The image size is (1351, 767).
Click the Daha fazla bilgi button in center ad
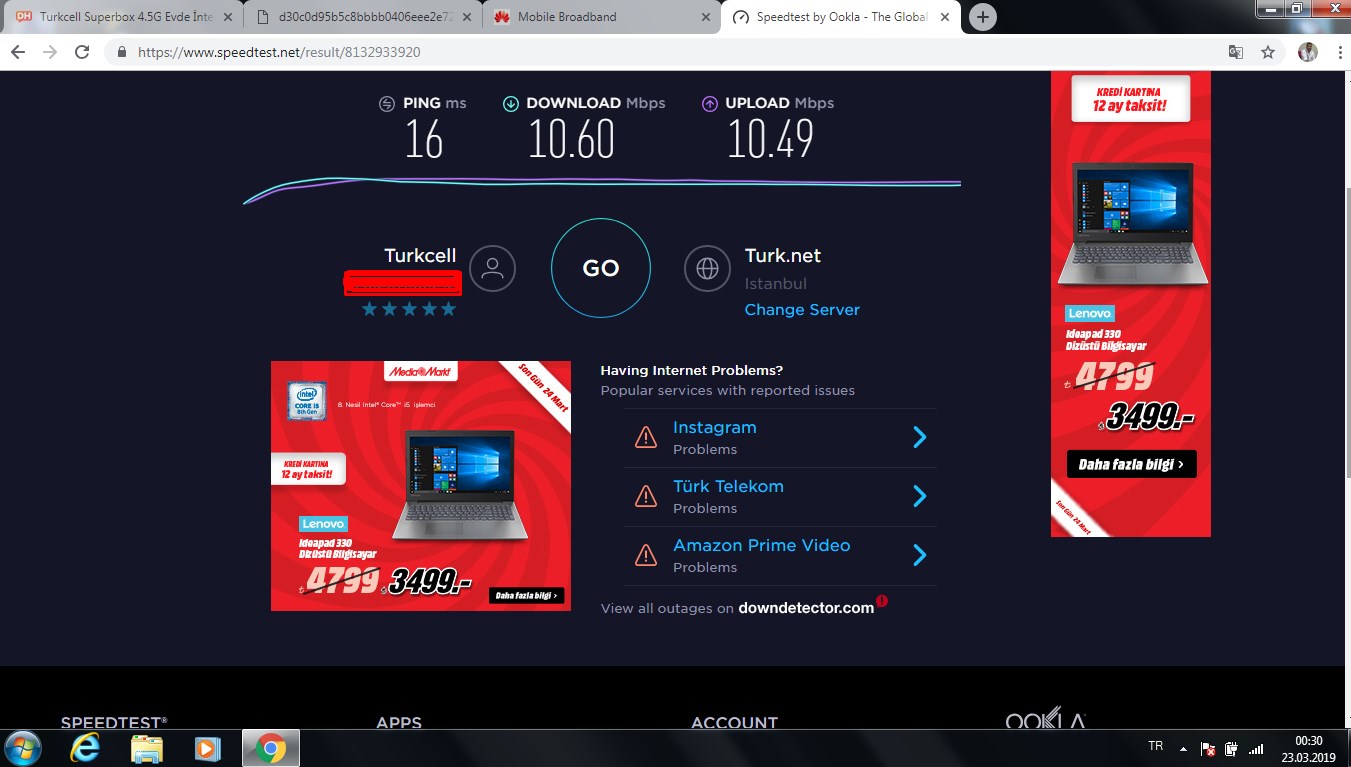[x=526, y=596]
